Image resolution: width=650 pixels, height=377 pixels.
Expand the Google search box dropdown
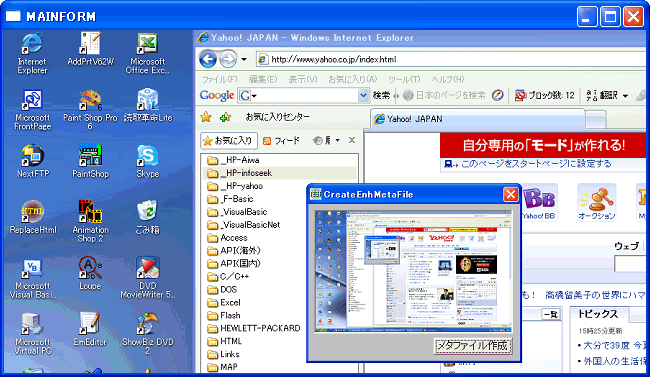click(363, 95)
